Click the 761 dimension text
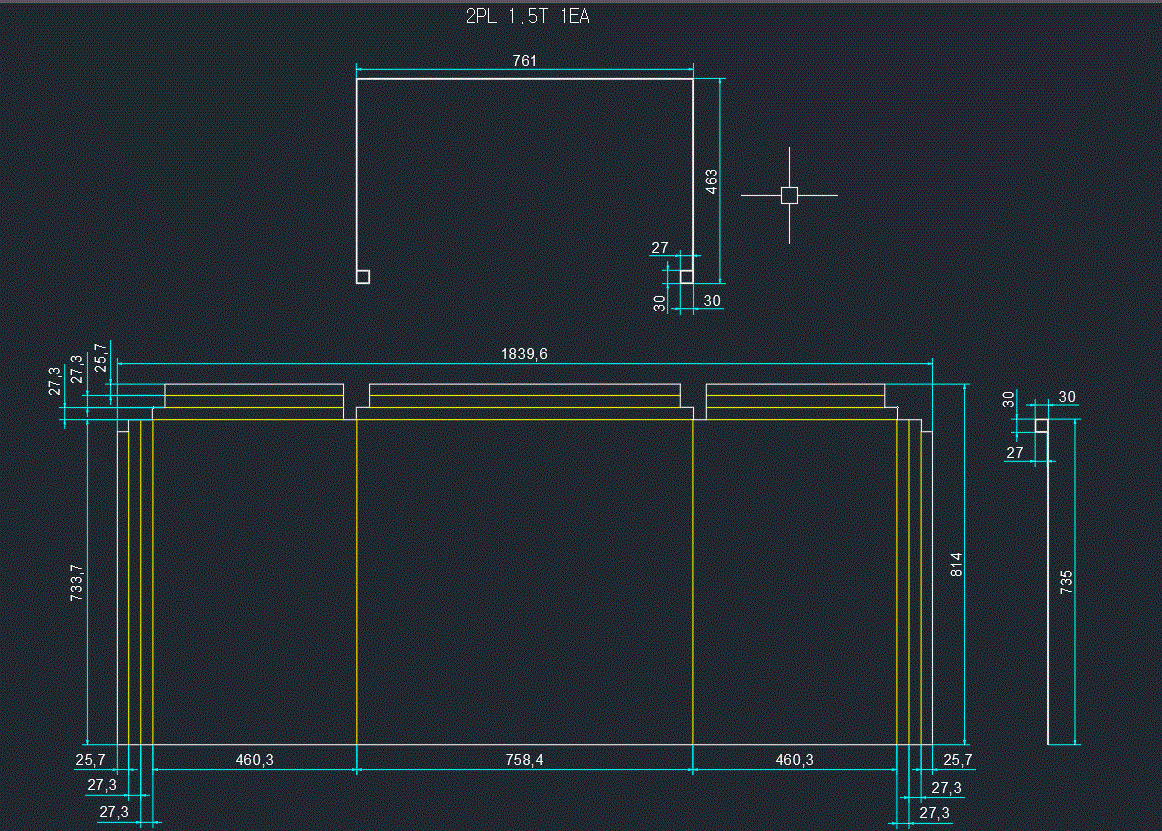The width and height of the screenshot is (1162, 831). click(x=525, y=61)
